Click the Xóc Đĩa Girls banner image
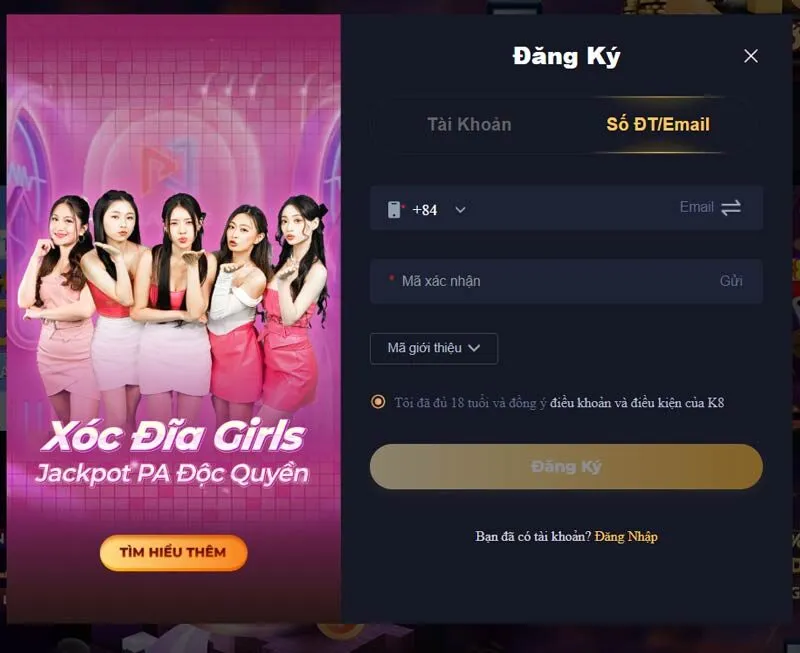 (173, 318)
